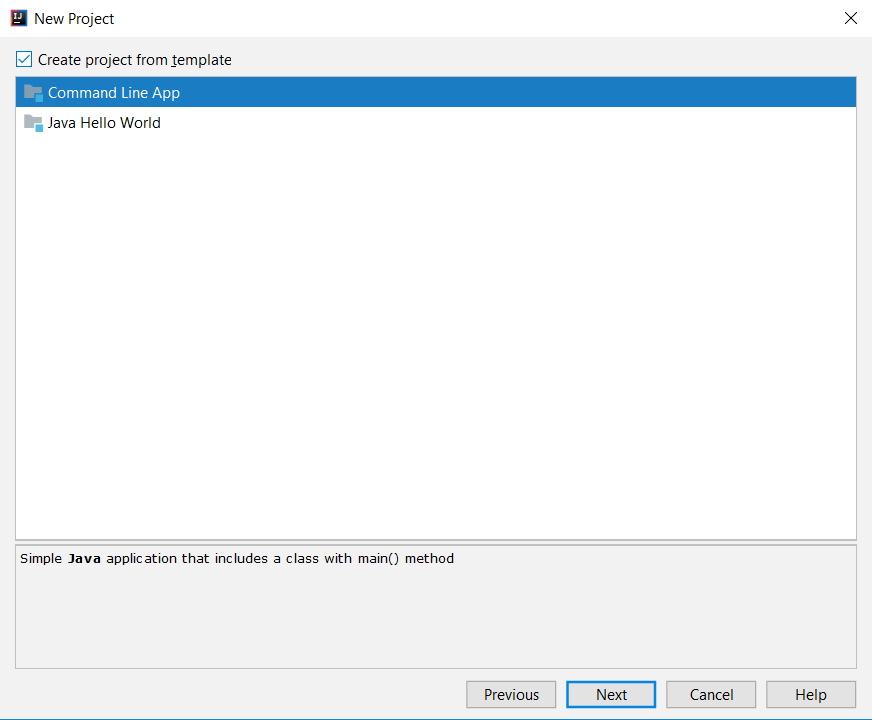The width and height of the screenshot is (872, 720).
Task: Dismiss the dialog with Cancel
Action: pyautogui.click(x=711, y=694)
